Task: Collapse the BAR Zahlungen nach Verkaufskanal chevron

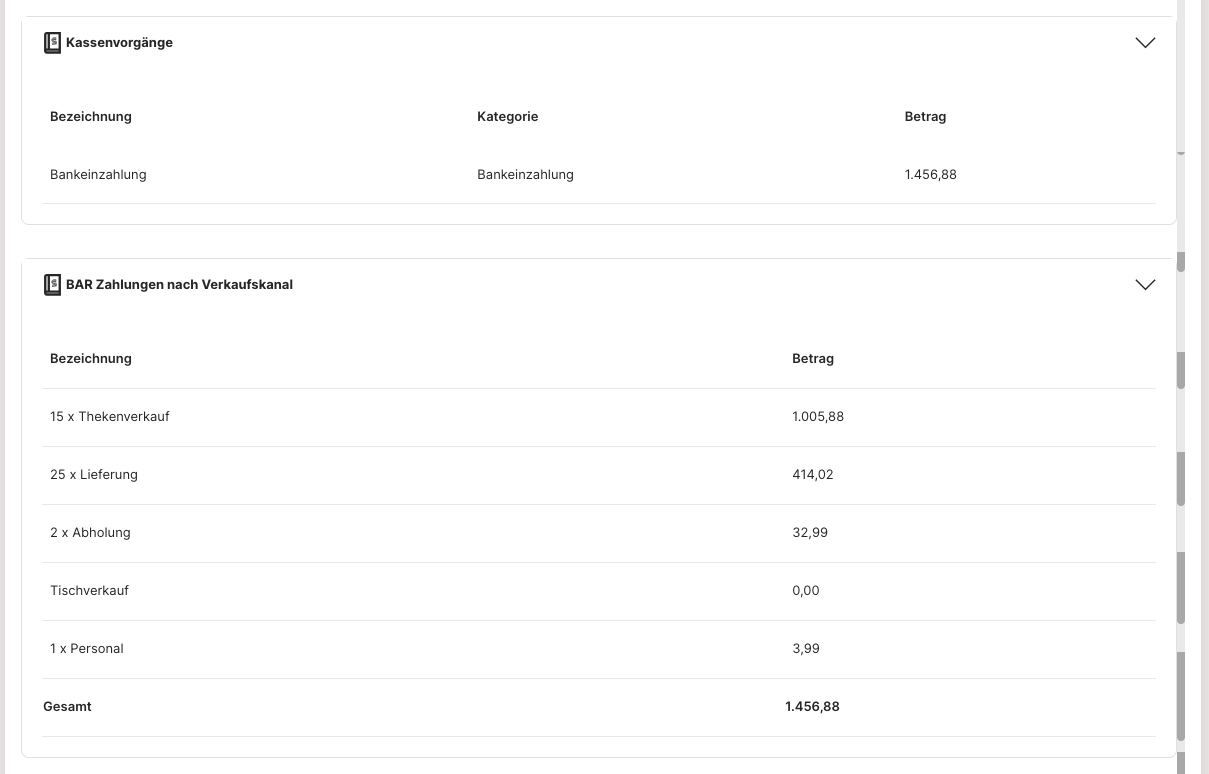Action: click(x=1145, y=285)
